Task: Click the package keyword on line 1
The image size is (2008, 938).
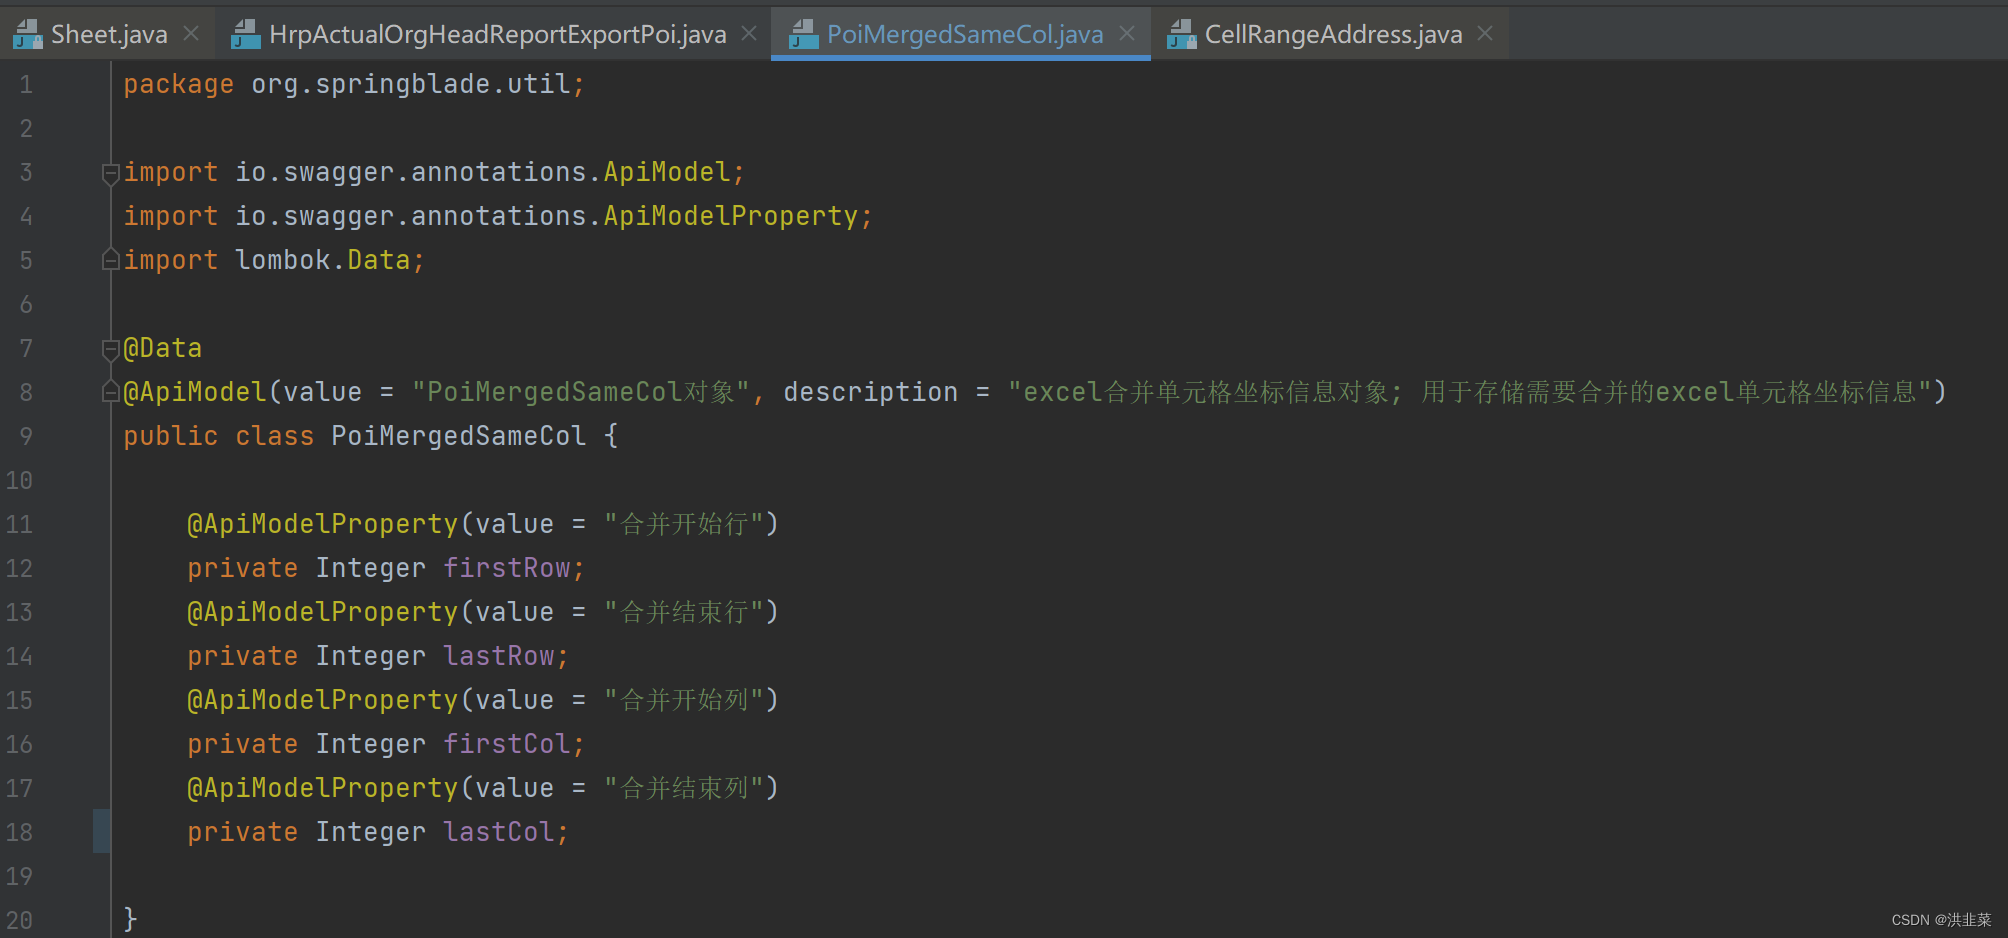Action: click(178, 85)
